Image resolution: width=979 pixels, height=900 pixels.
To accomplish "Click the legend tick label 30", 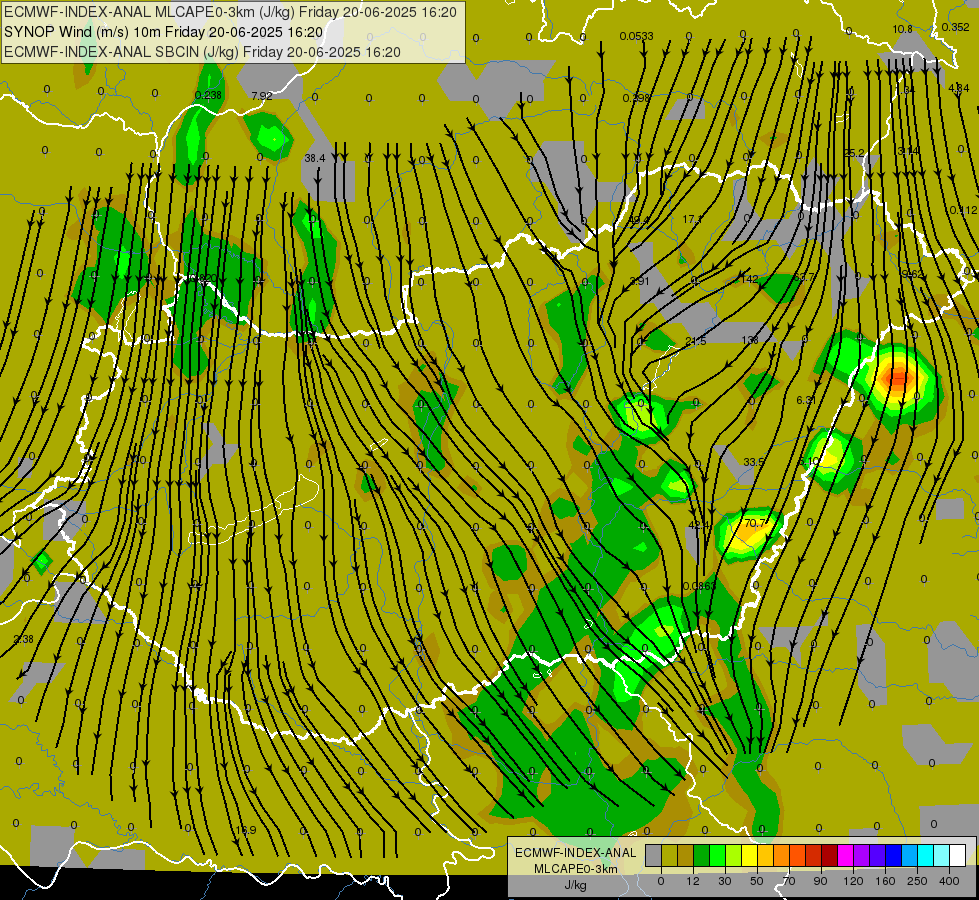I will [724, 881].
